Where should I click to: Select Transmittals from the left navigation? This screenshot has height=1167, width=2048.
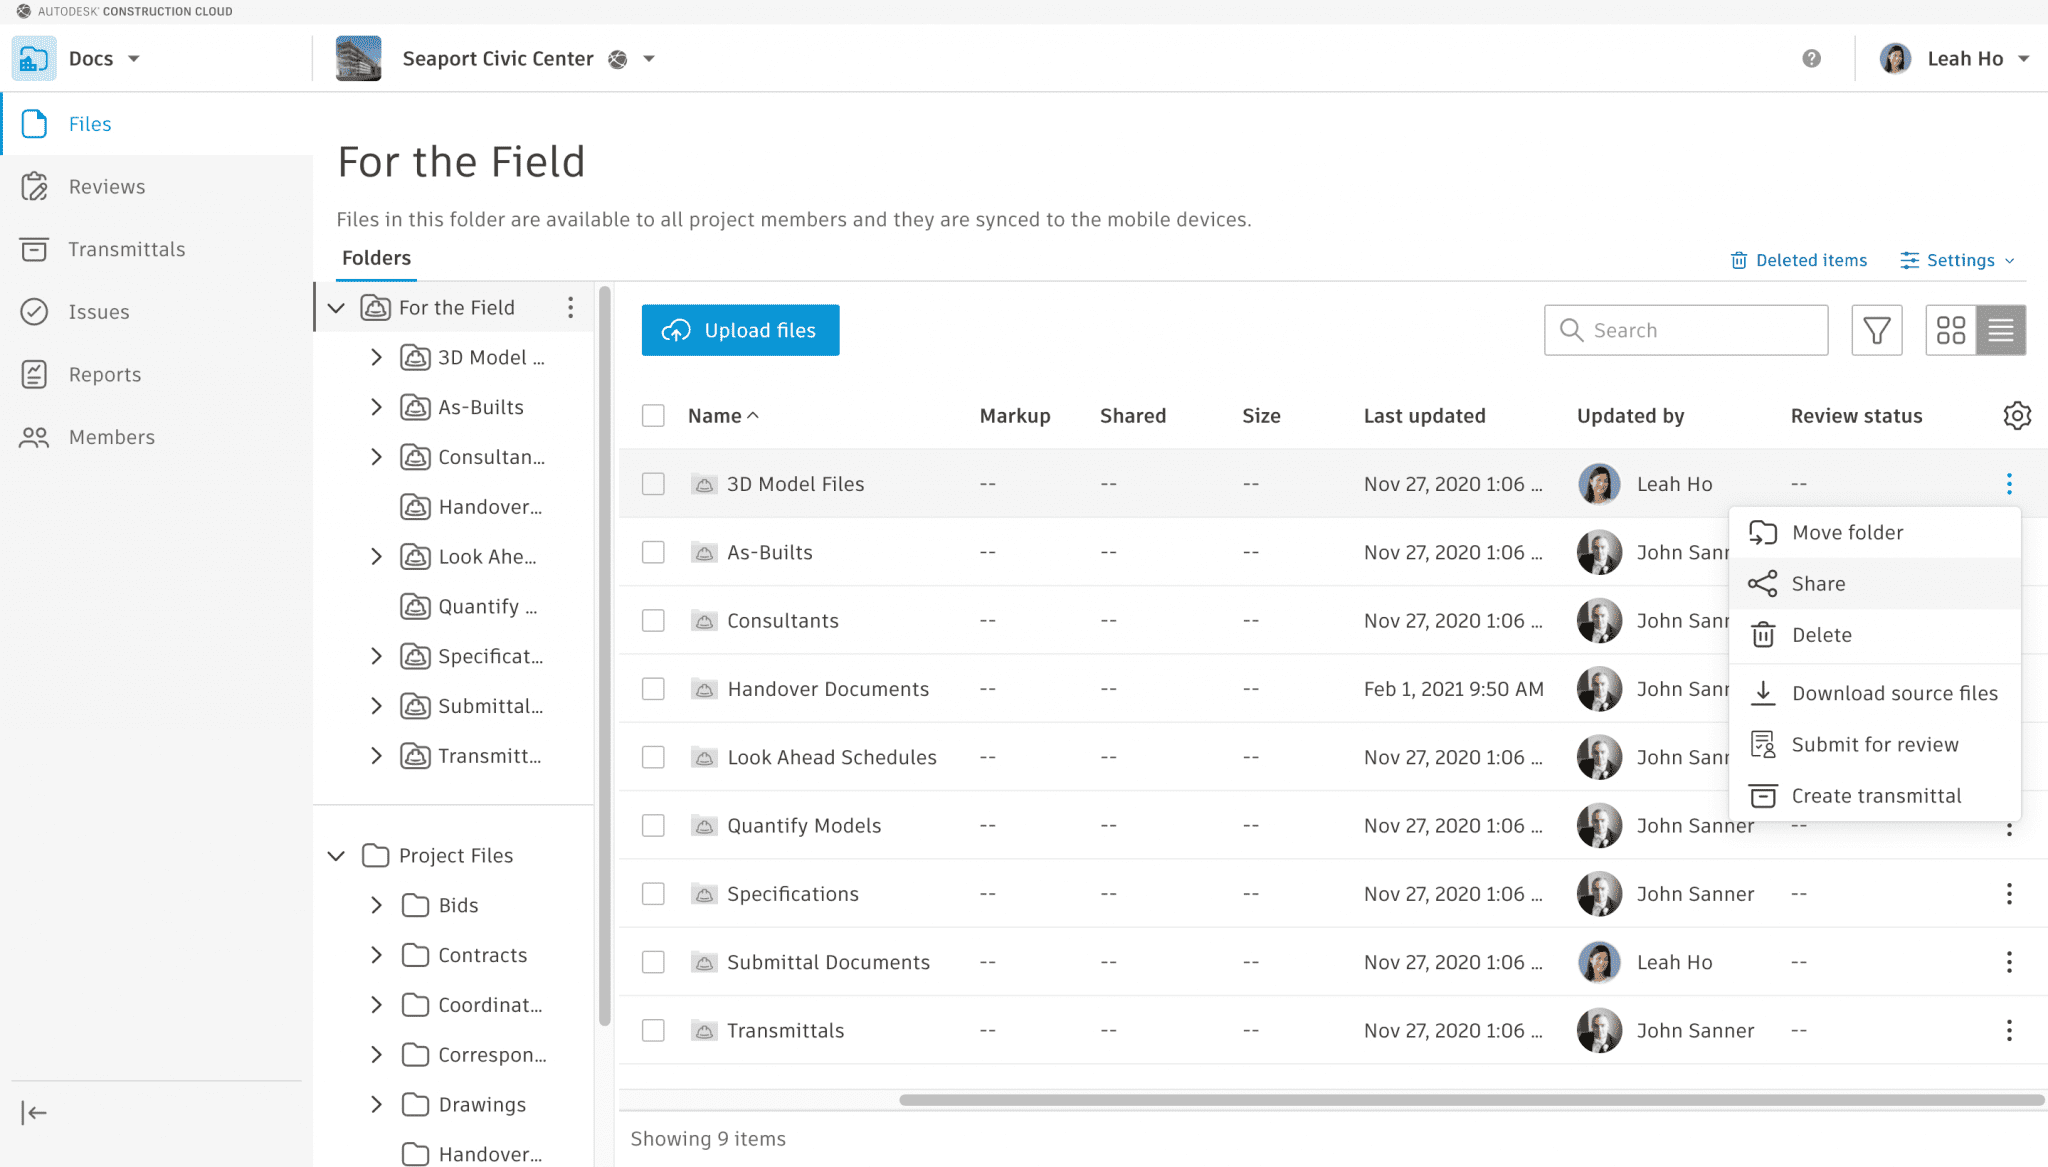tap(127, 249)
